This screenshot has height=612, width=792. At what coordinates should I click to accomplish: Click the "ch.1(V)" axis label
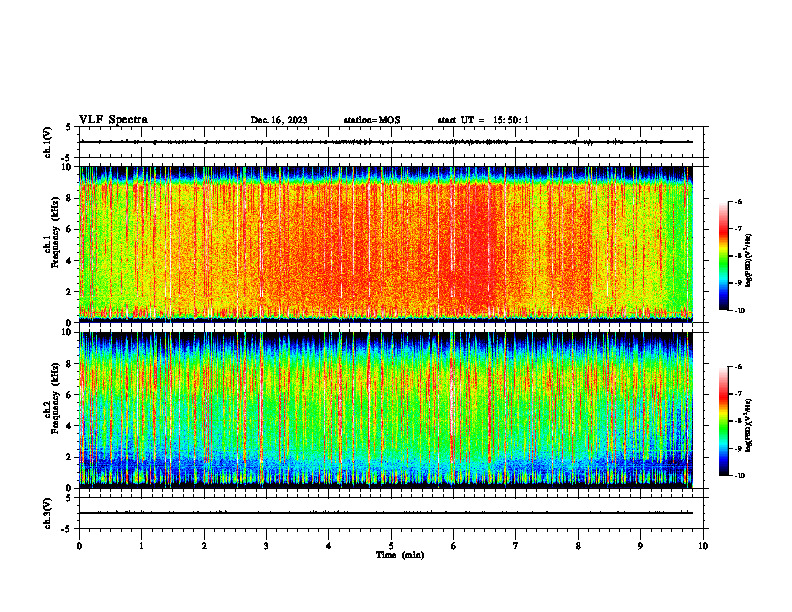pyautogui.click(x=48, y=142)
